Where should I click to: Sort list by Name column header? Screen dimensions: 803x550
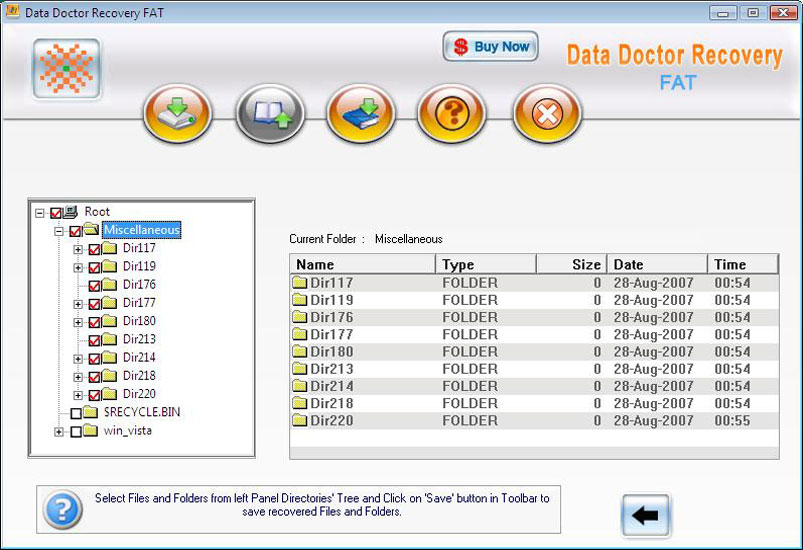click(x=363, y=264)
